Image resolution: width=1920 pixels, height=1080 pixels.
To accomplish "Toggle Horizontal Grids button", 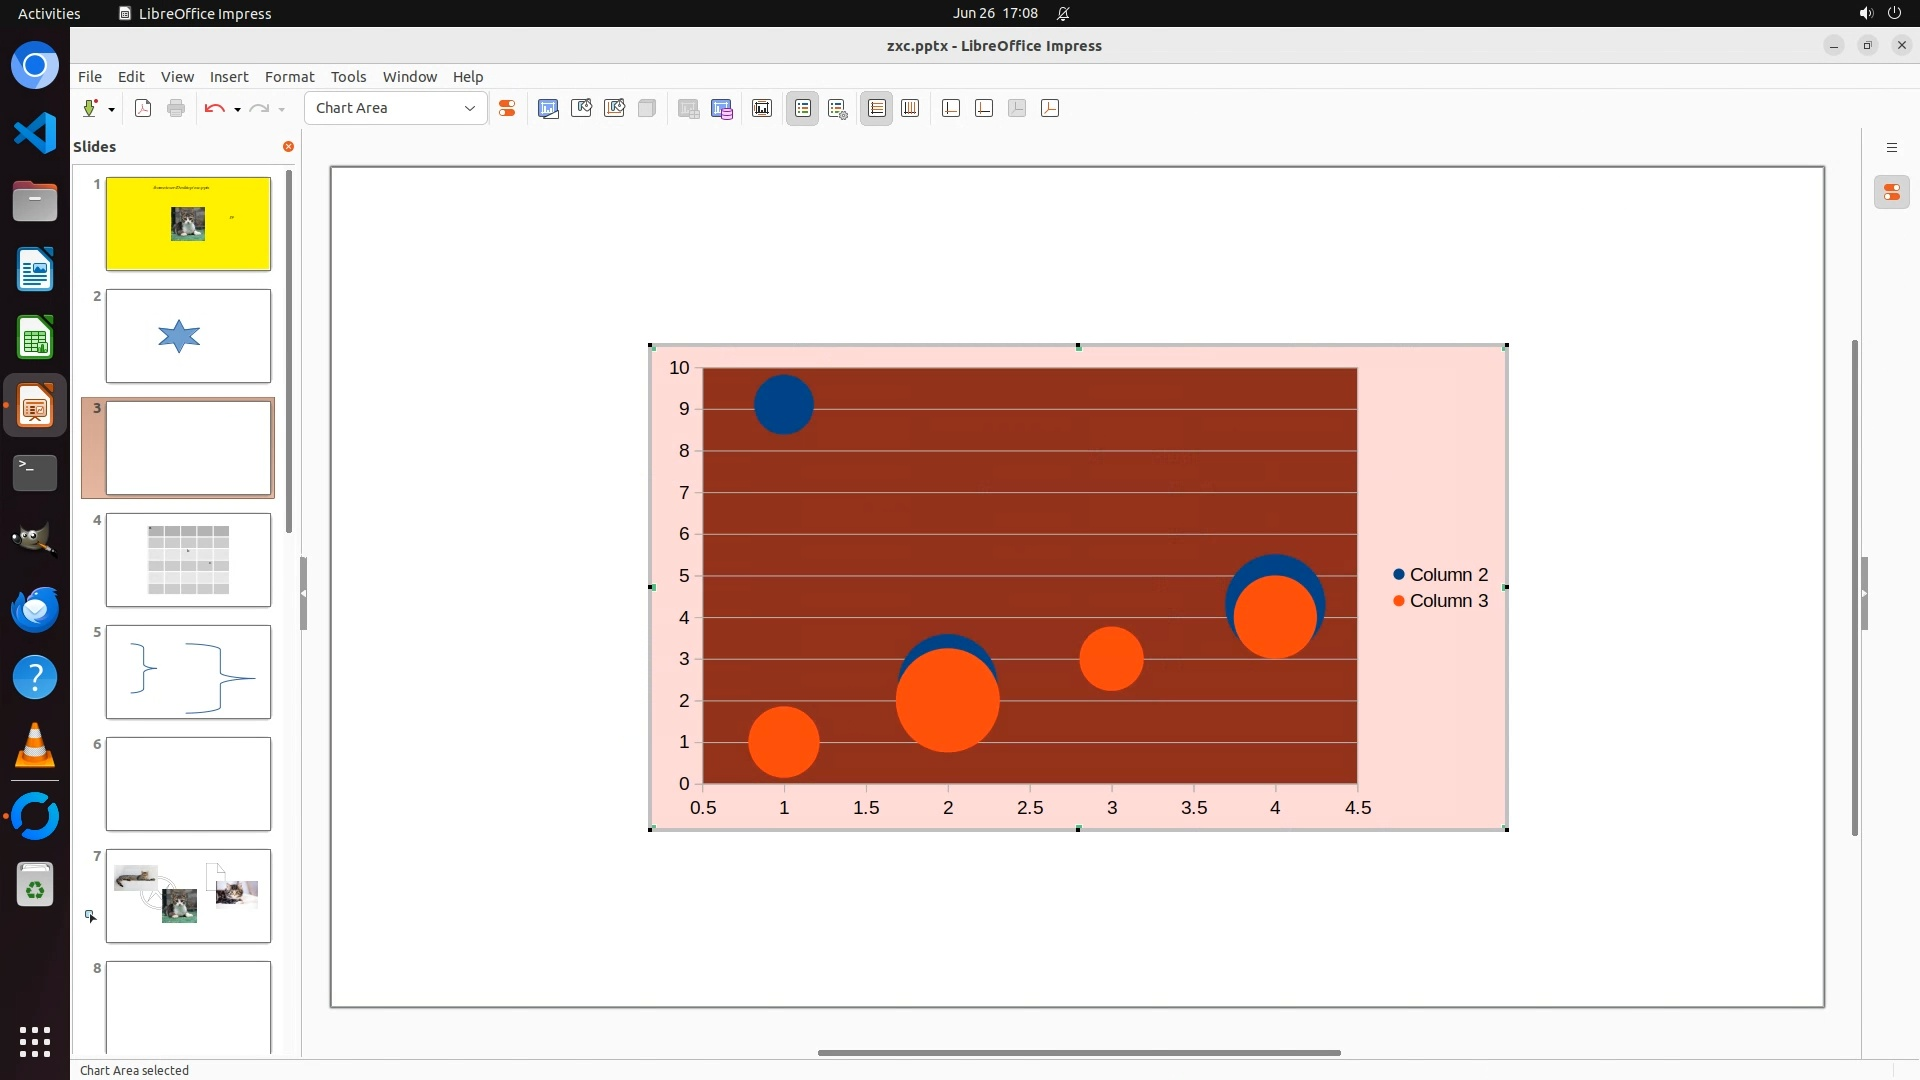I will click(877, 108).
